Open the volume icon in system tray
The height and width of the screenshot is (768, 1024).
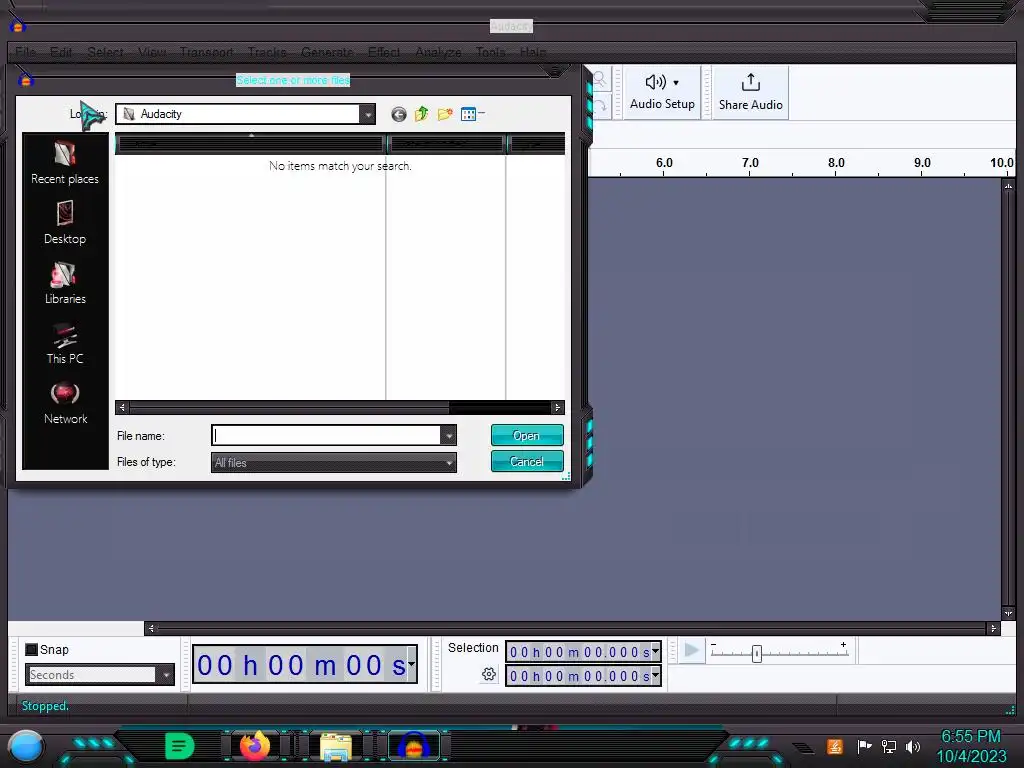click(913, 746)
